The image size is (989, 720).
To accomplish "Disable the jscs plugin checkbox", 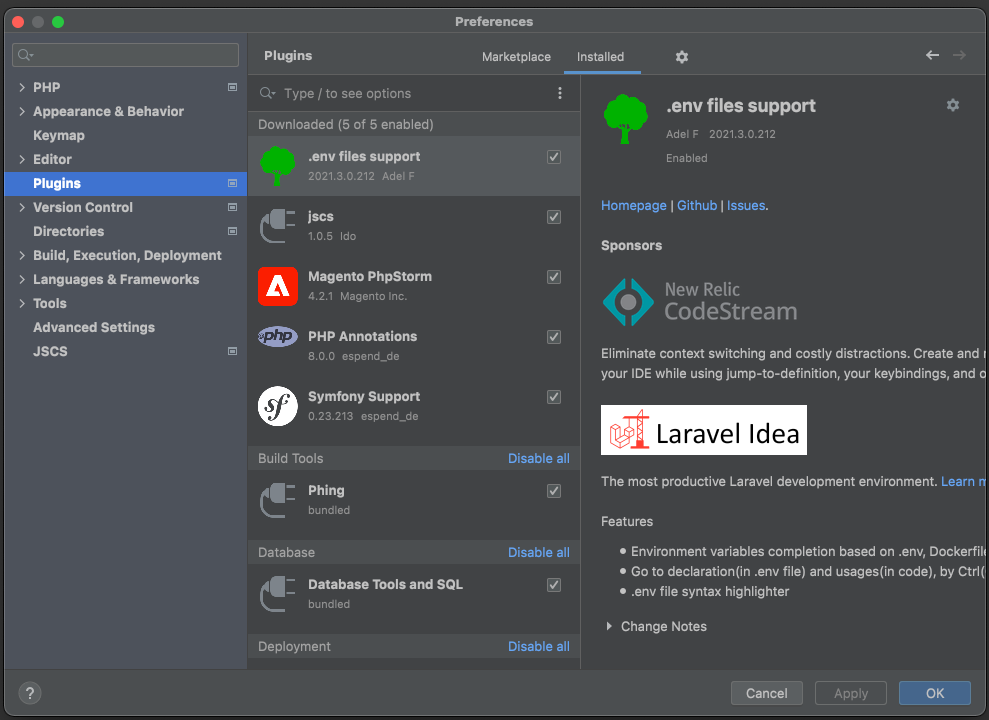I will [554, 217].
